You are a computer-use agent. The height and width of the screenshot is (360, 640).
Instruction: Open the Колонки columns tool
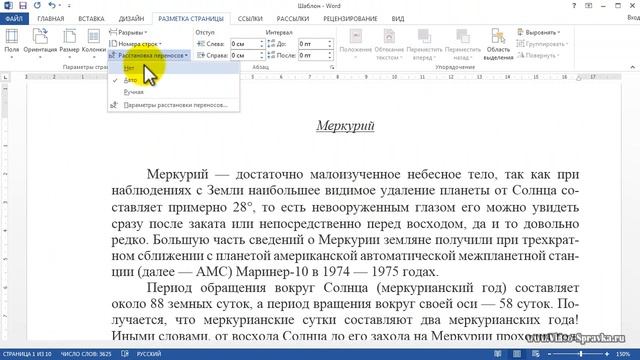click(94, 44)
